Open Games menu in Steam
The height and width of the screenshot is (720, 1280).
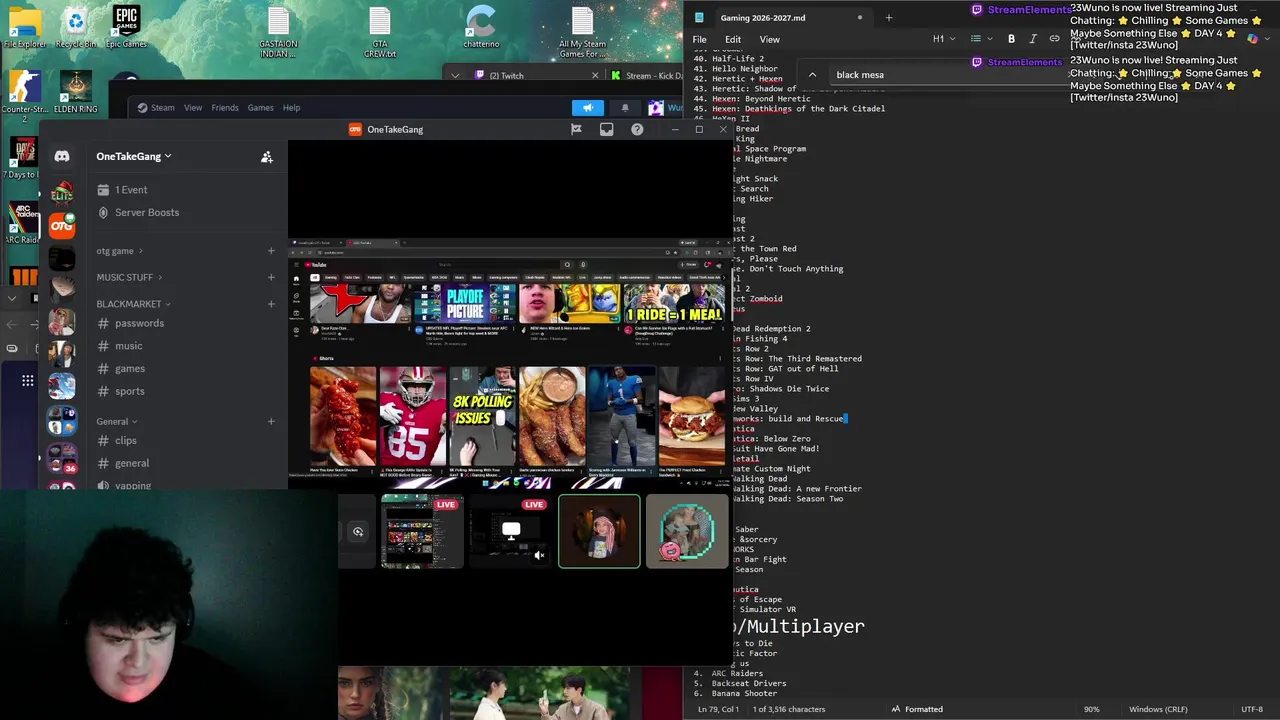[x=261, y=107]
